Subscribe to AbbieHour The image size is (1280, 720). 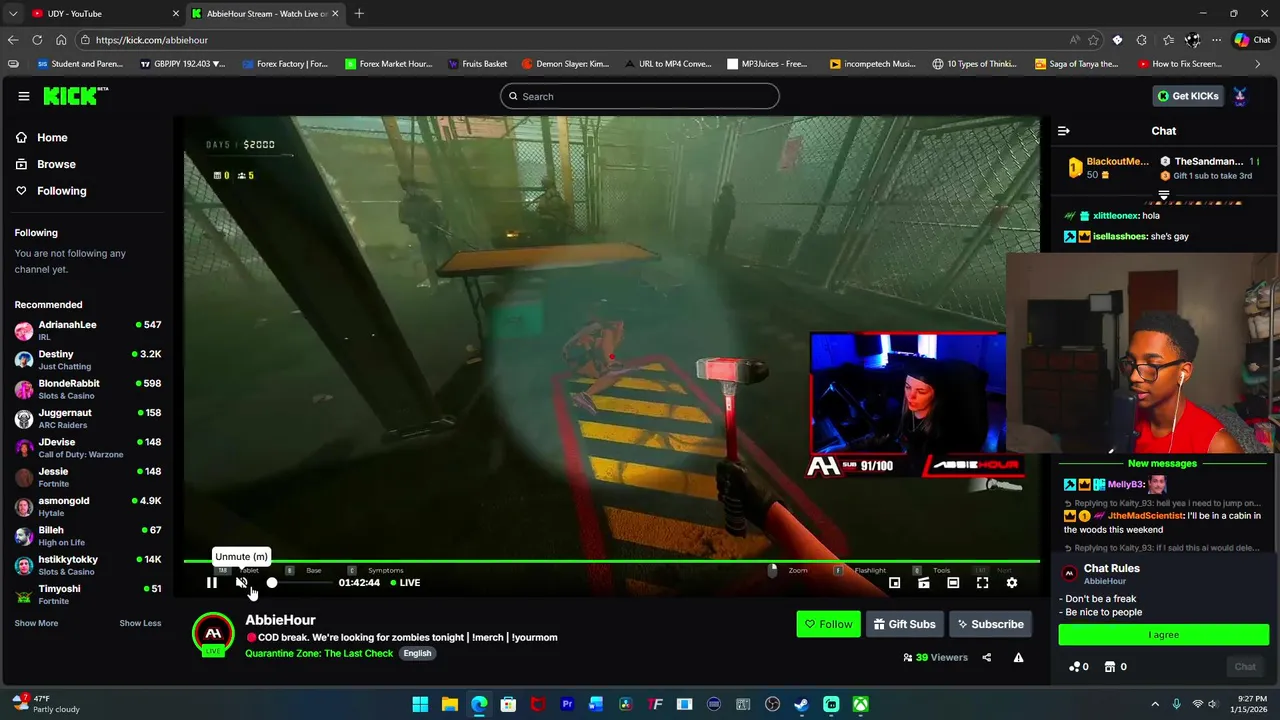(x=990, y=624)
